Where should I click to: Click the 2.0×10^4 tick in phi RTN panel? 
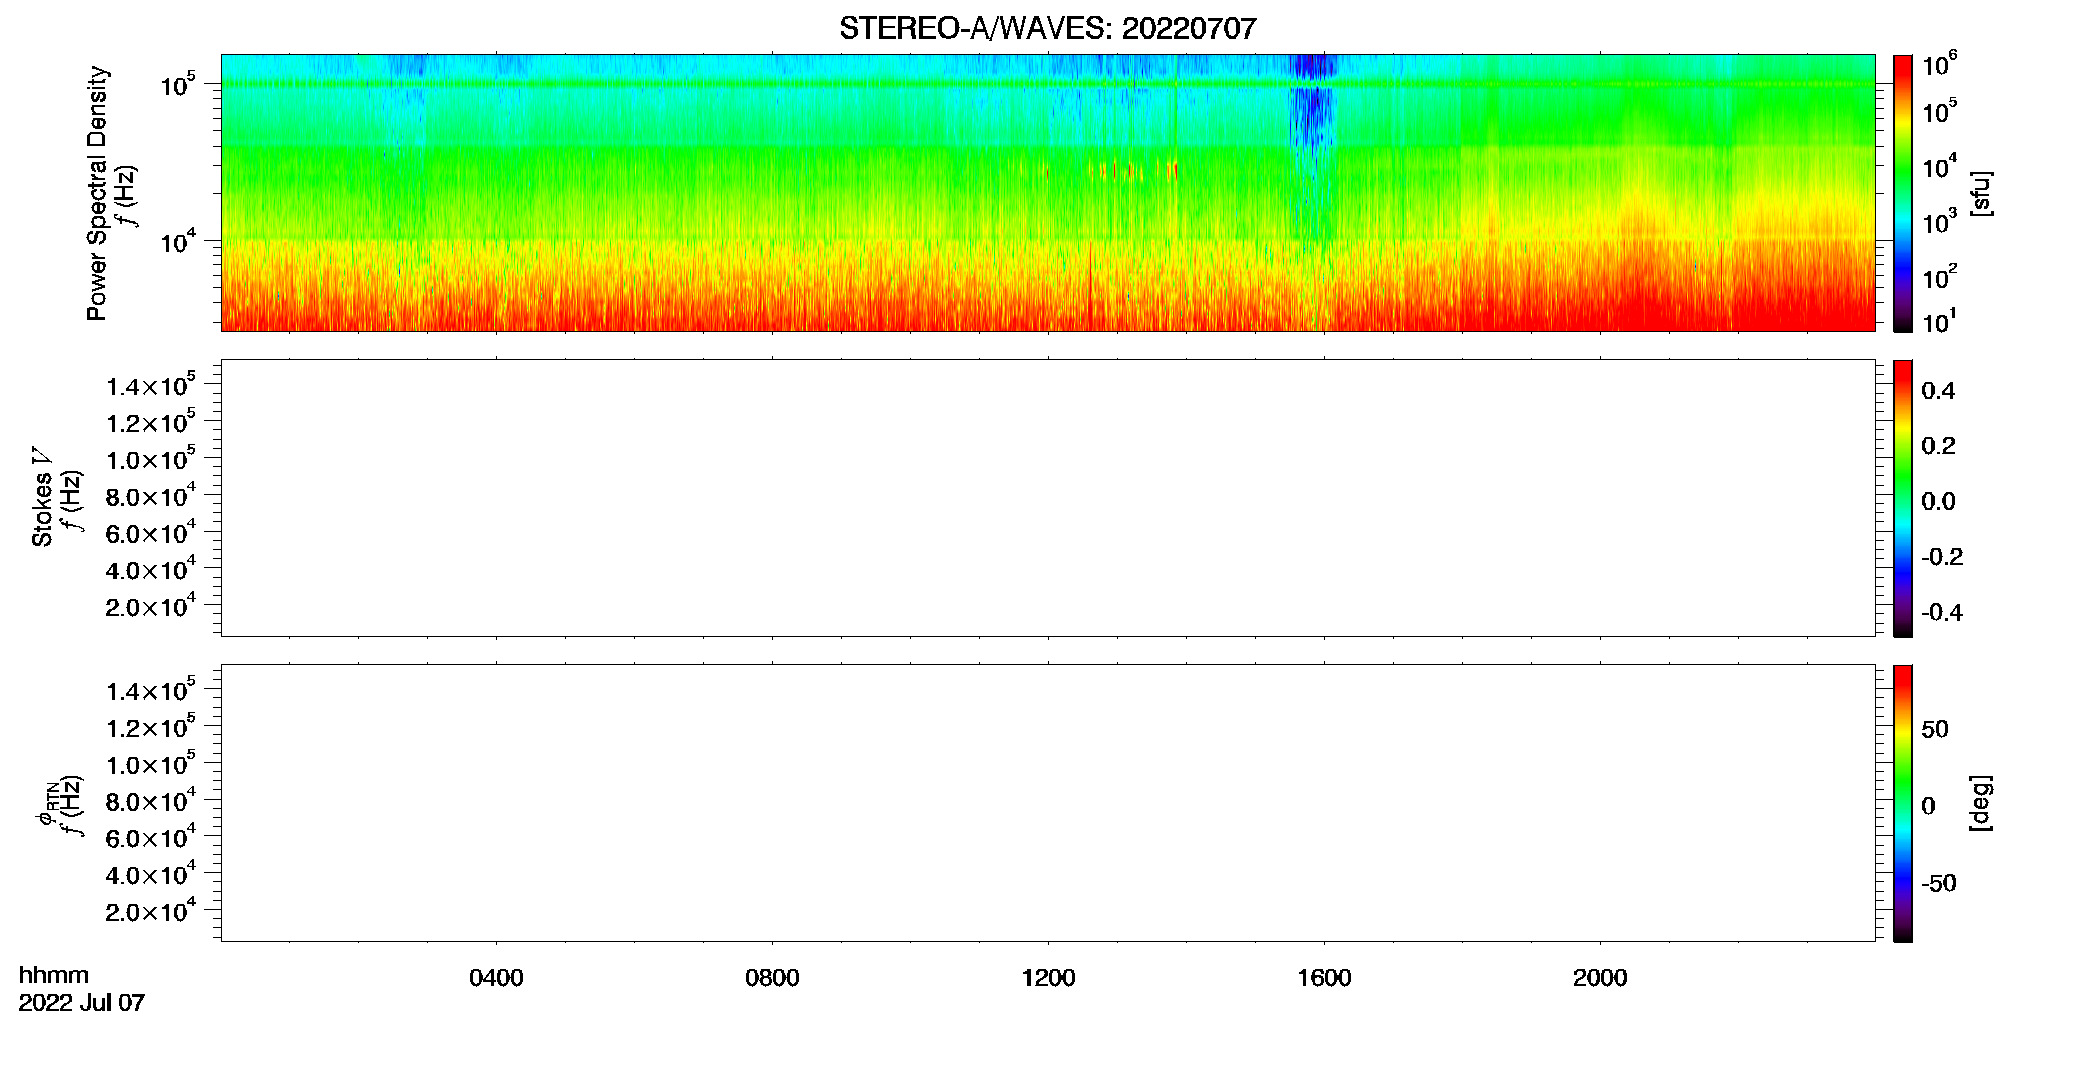(151, 910)
